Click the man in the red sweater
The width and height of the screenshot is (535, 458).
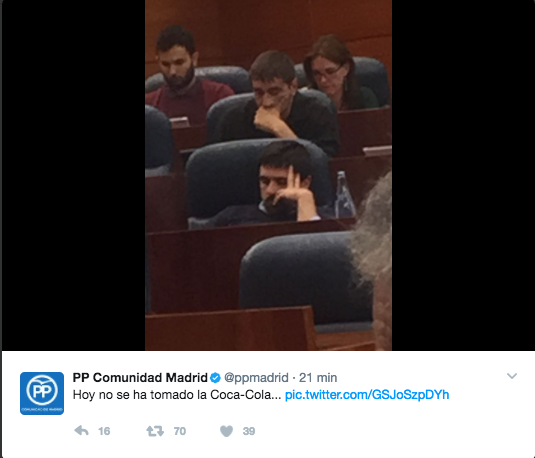tap(184, 77)
